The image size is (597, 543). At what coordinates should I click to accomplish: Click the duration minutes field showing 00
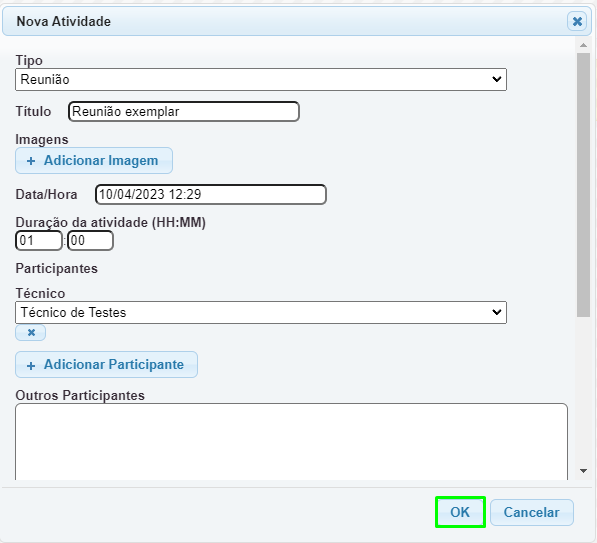pyautogui.click(x=90, y=241)
